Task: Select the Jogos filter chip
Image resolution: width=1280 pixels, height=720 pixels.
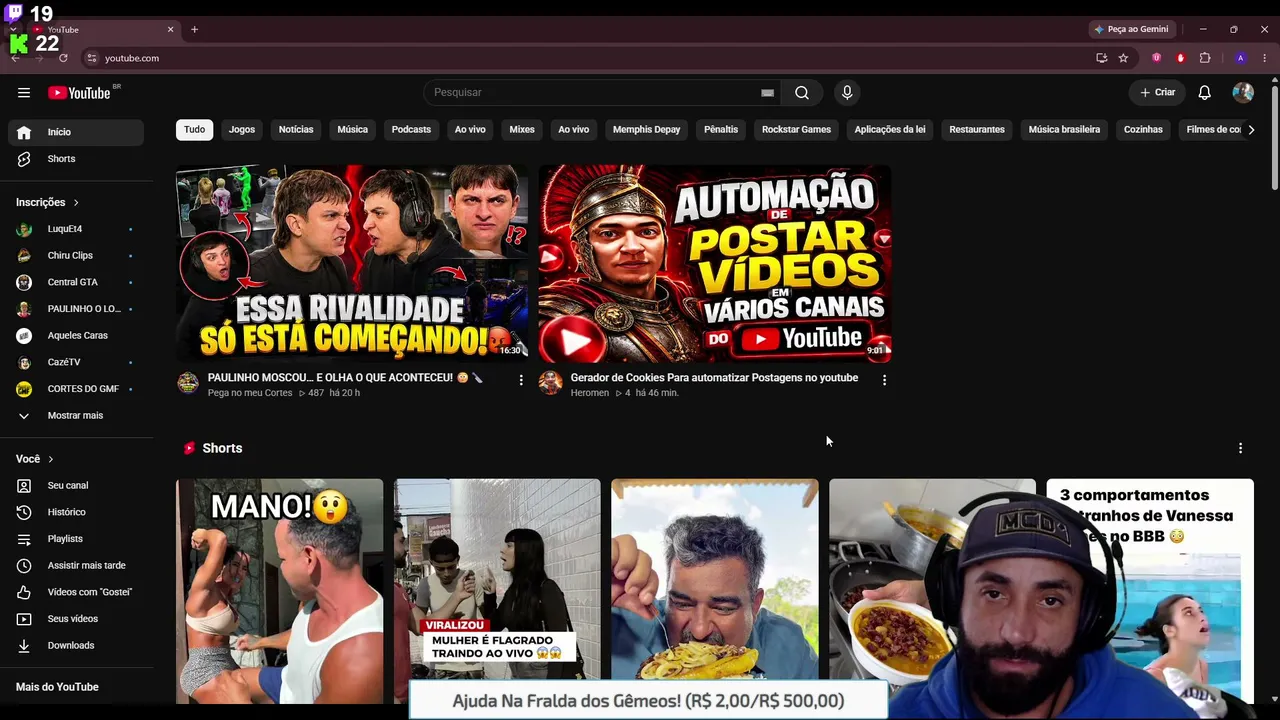Action: coord(242,130)
